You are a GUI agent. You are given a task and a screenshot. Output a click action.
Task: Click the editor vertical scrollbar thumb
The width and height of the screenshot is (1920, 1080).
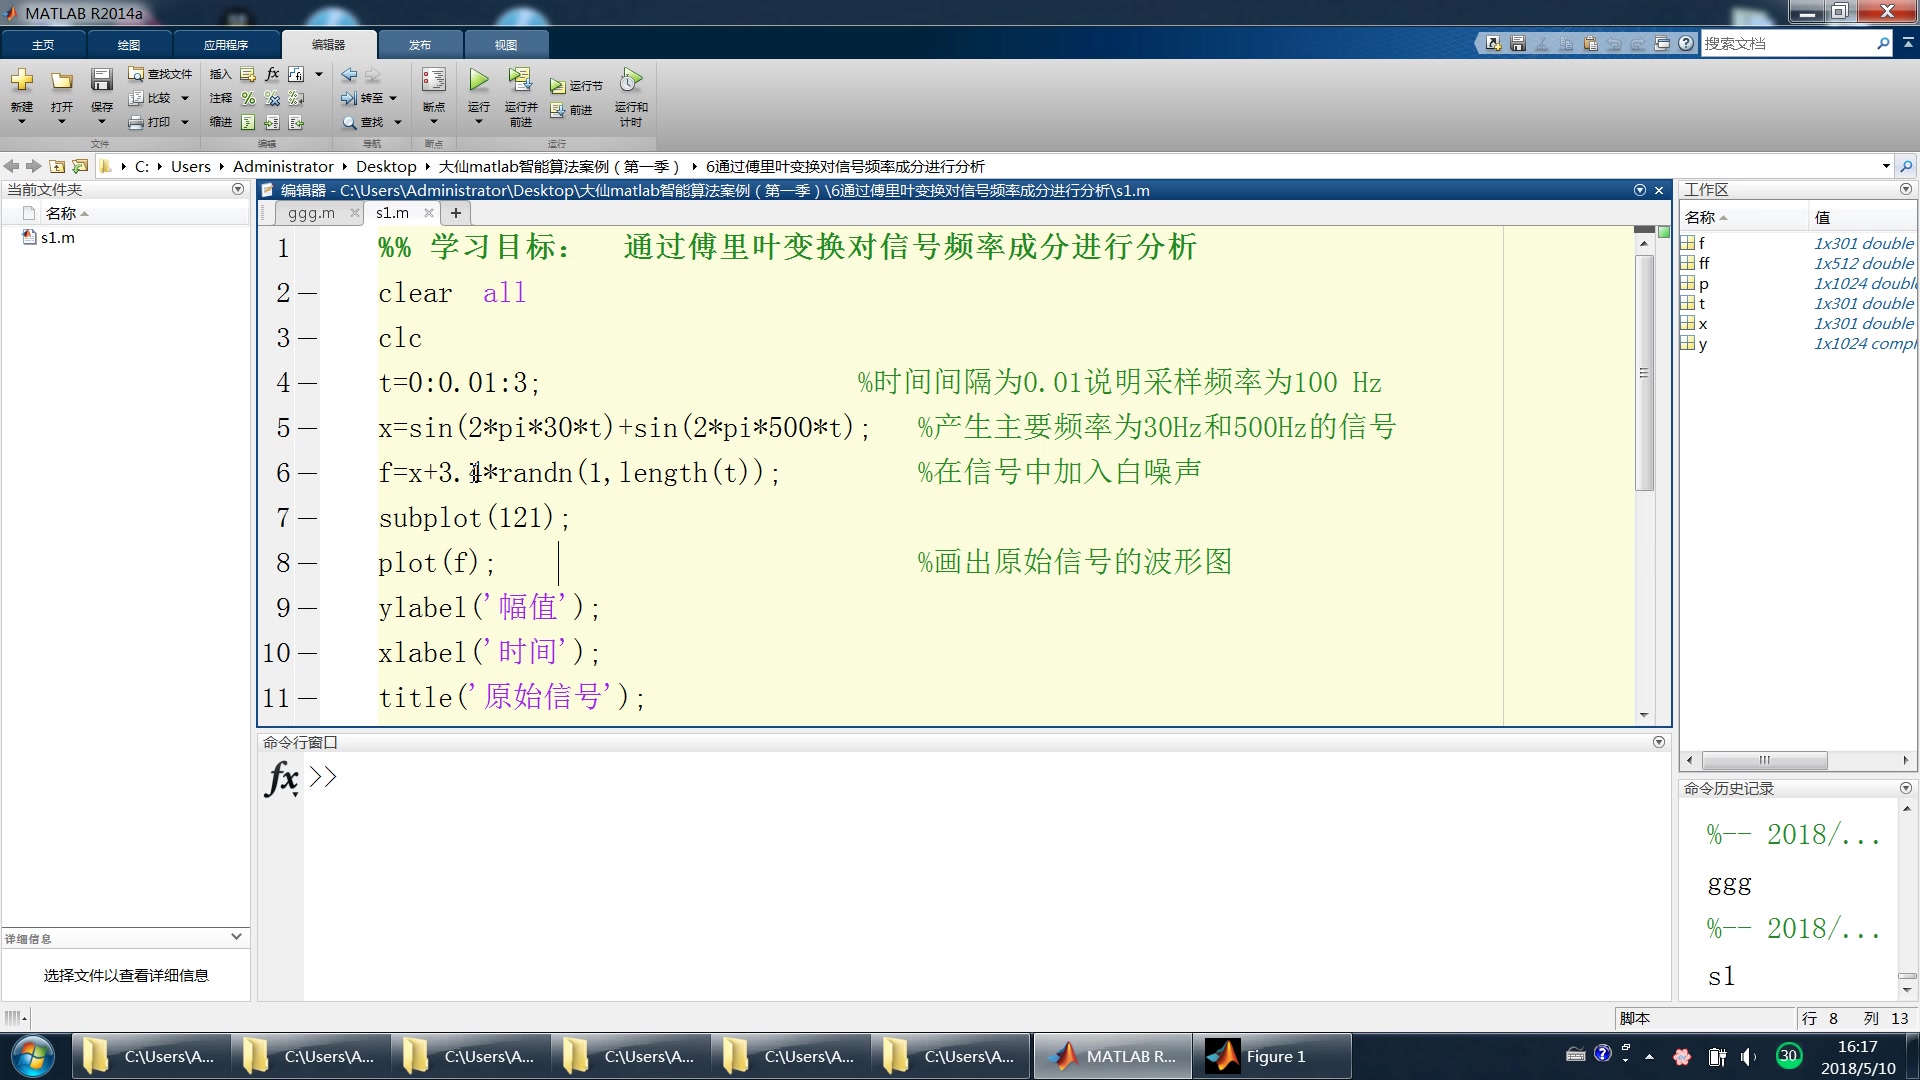click(x=1644, y=372)
